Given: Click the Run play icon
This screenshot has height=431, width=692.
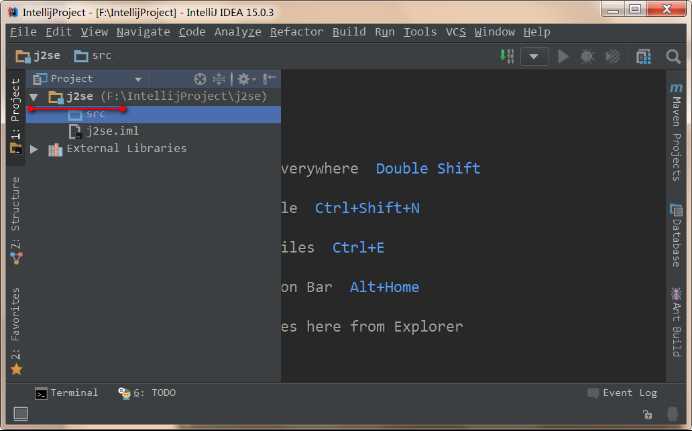Looking at the screenshot, I should (563, 56).
